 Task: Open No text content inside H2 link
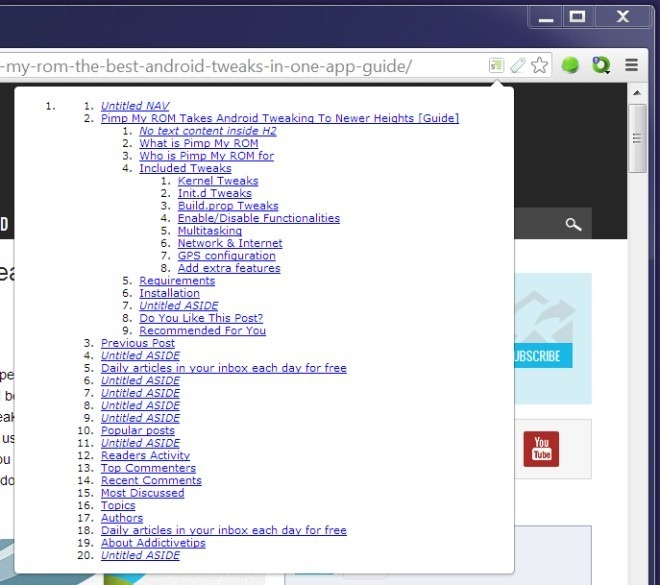pyautogui.click(x=208, y=131)
